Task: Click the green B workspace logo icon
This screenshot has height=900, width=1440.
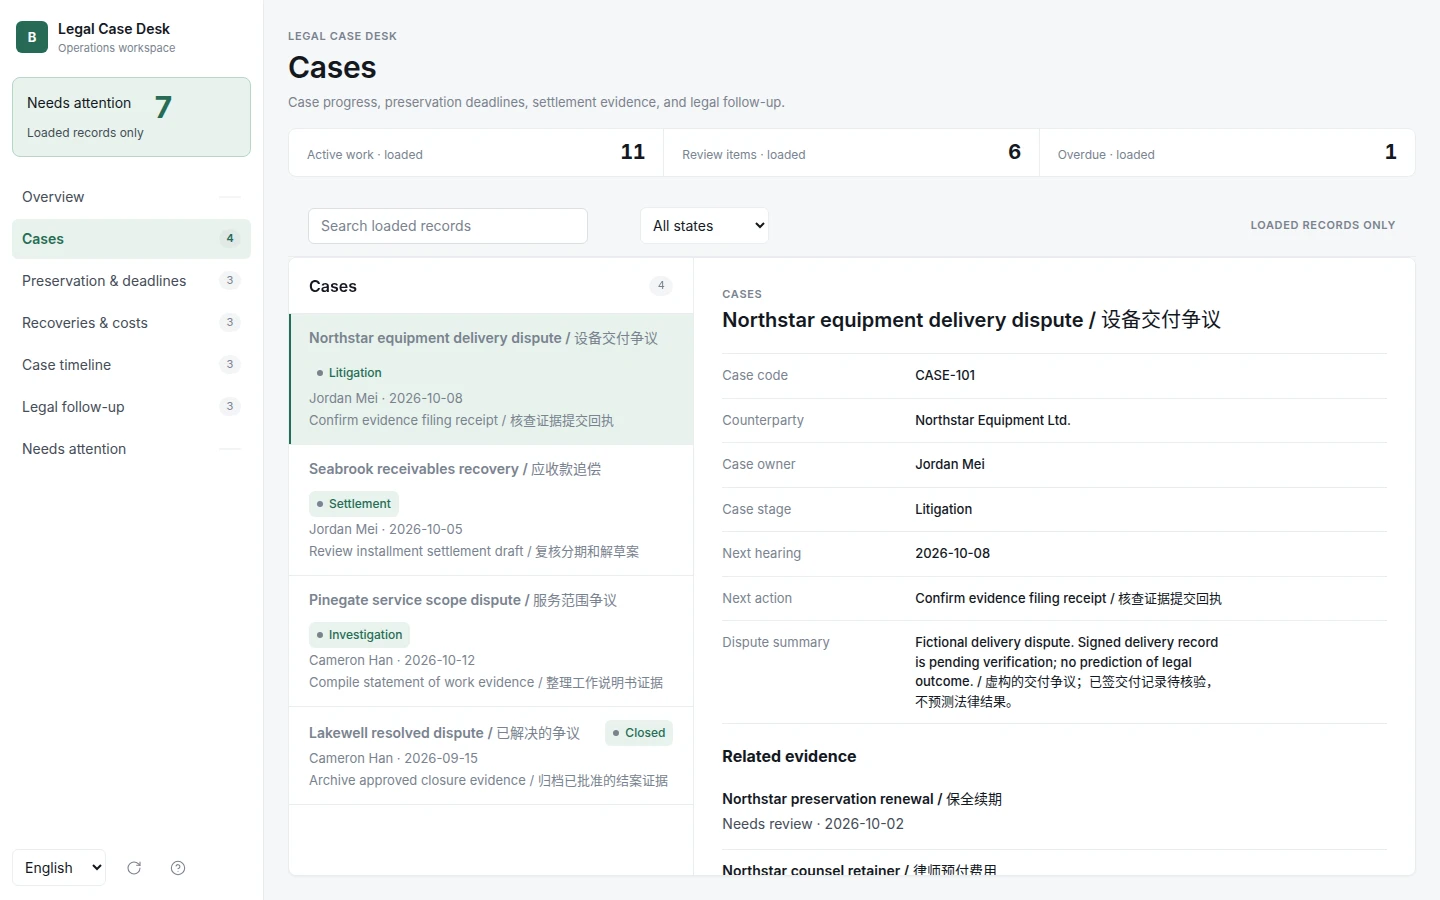Action: pyautogui.click(x=32, y=37)
